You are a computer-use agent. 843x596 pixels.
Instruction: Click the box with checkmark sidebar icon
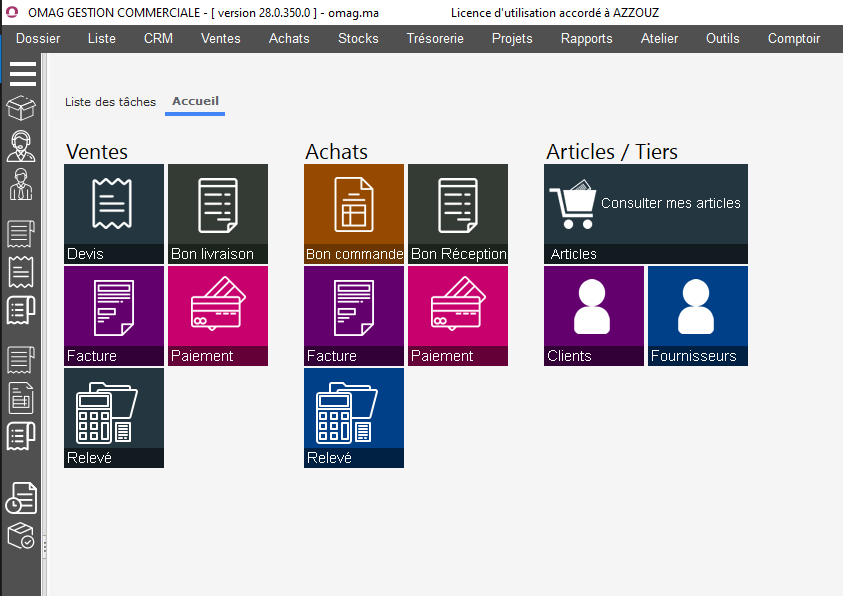coord(21,536)
